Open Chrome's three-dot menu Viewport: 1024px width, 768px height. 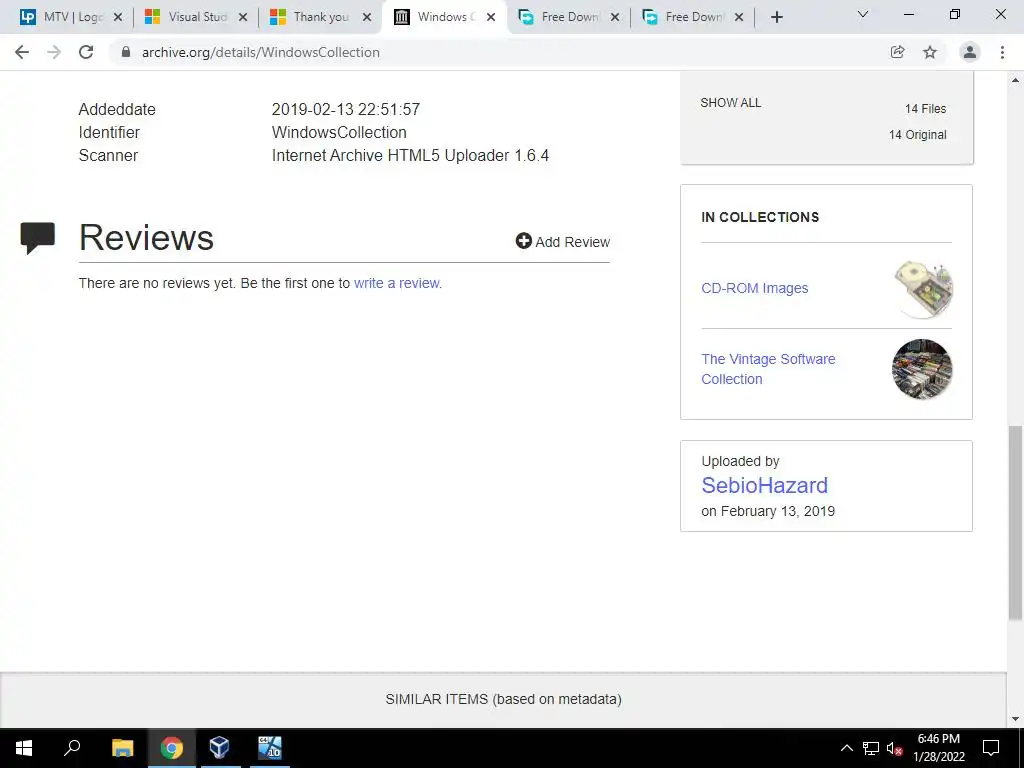pyautogui.click(x=1002, y=52)
